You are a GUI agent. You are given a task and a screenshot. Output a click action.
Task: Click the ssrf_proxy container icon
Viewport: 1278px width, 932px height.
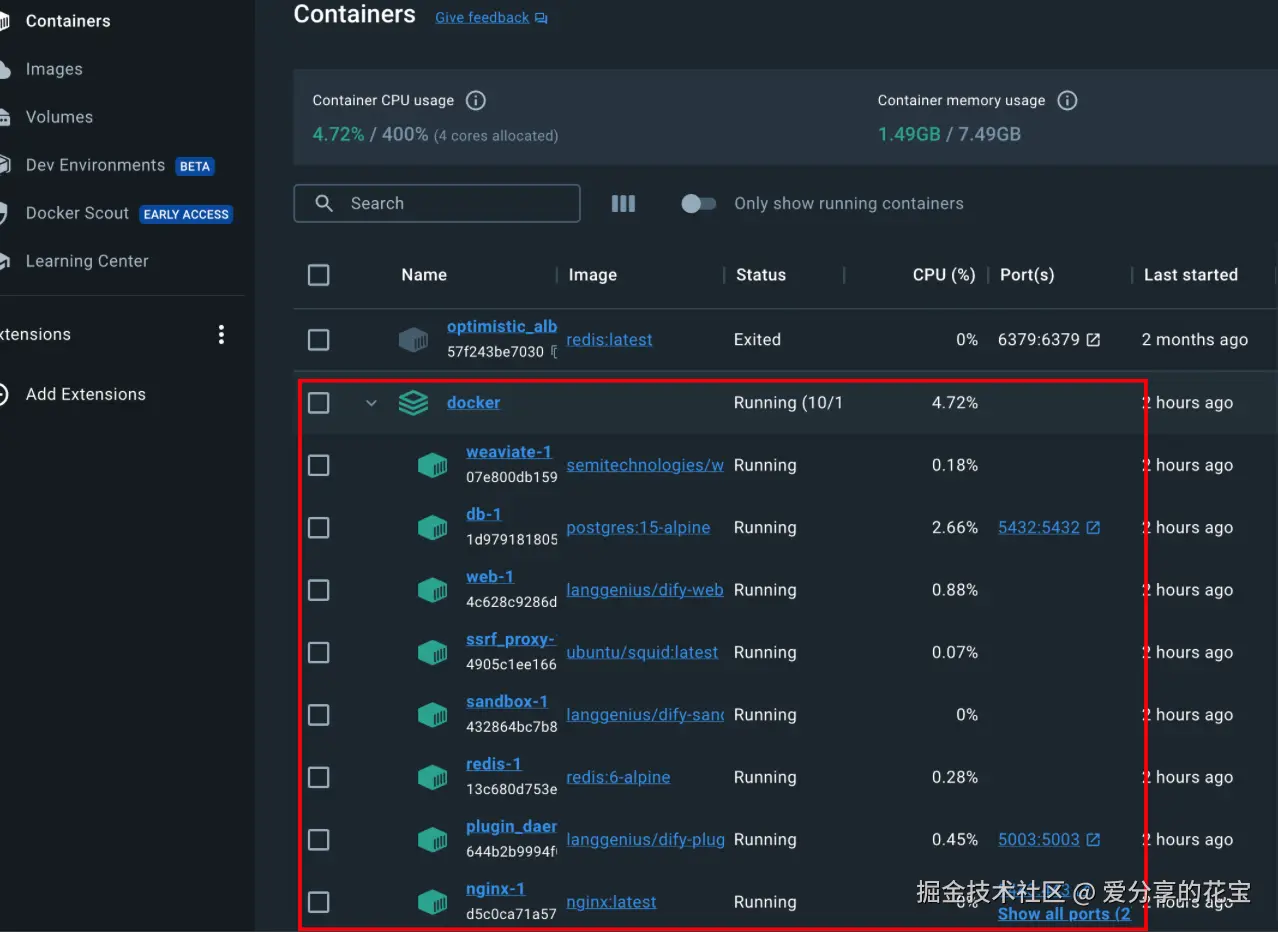pyautogui.click(x=432, y=653)
